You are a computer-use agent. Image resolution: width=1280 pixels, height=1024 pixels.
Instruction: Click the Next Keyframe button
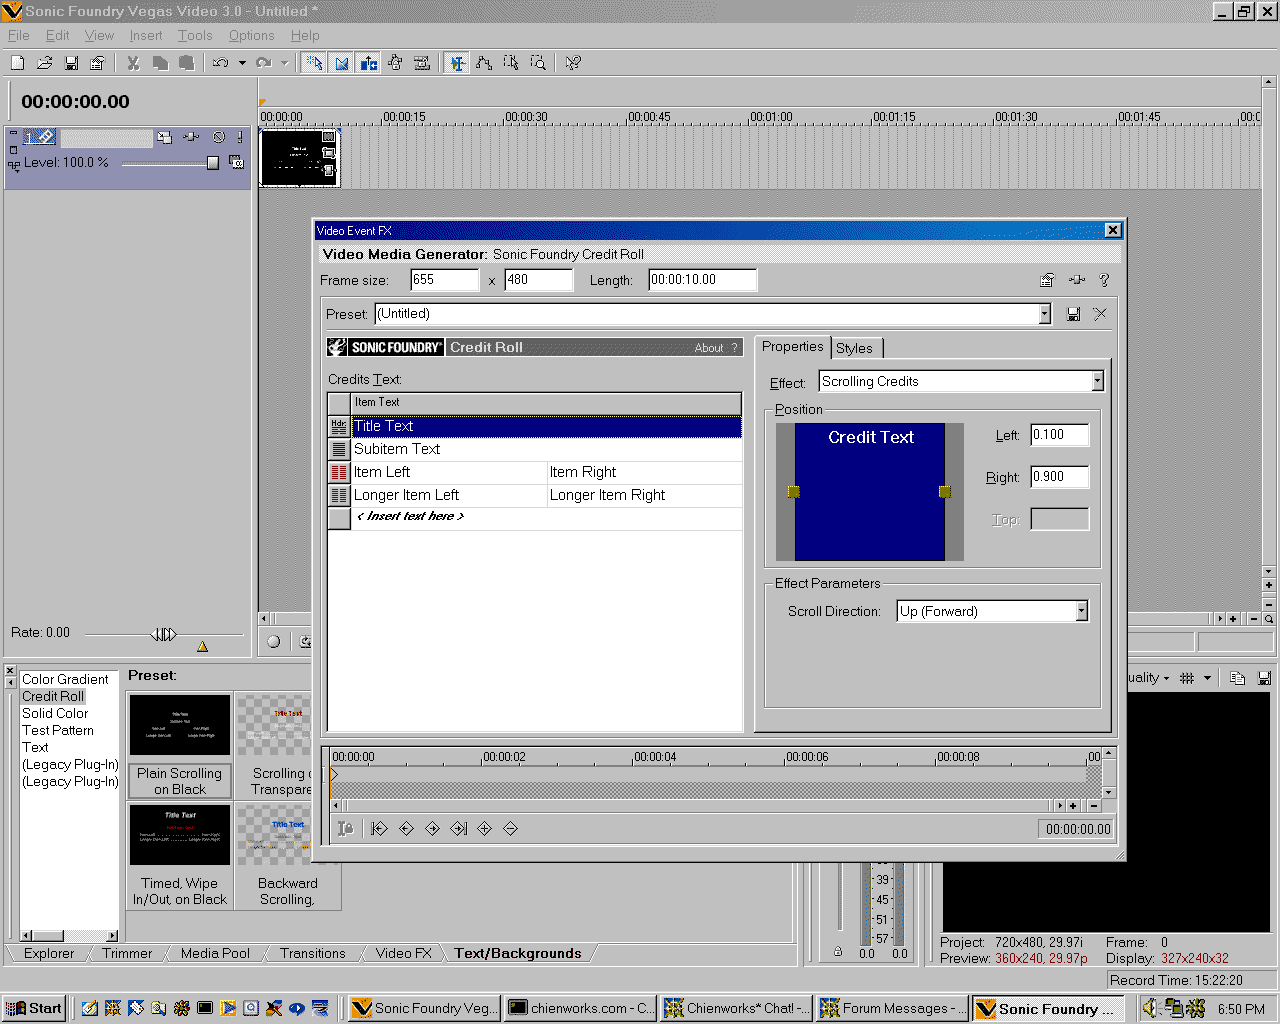[x=432, y=828]
